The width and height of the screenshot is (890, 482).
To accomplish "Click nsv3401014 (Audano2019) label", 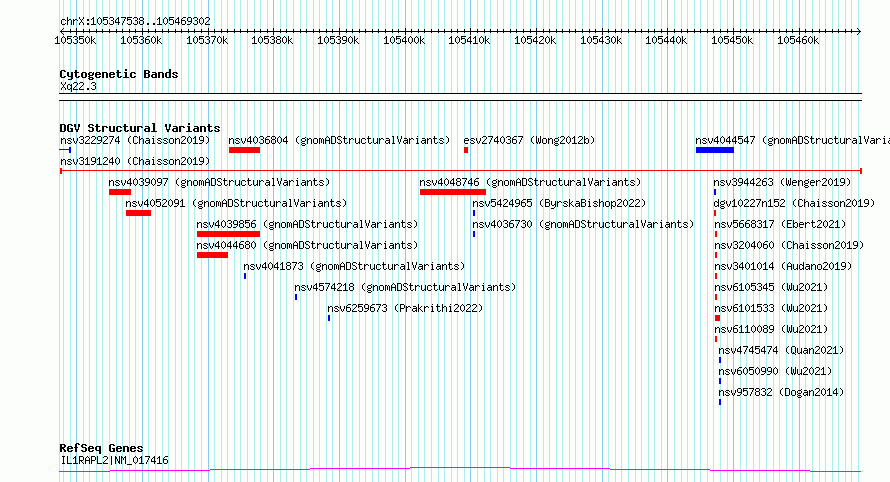I will click(x=783, y=266).
